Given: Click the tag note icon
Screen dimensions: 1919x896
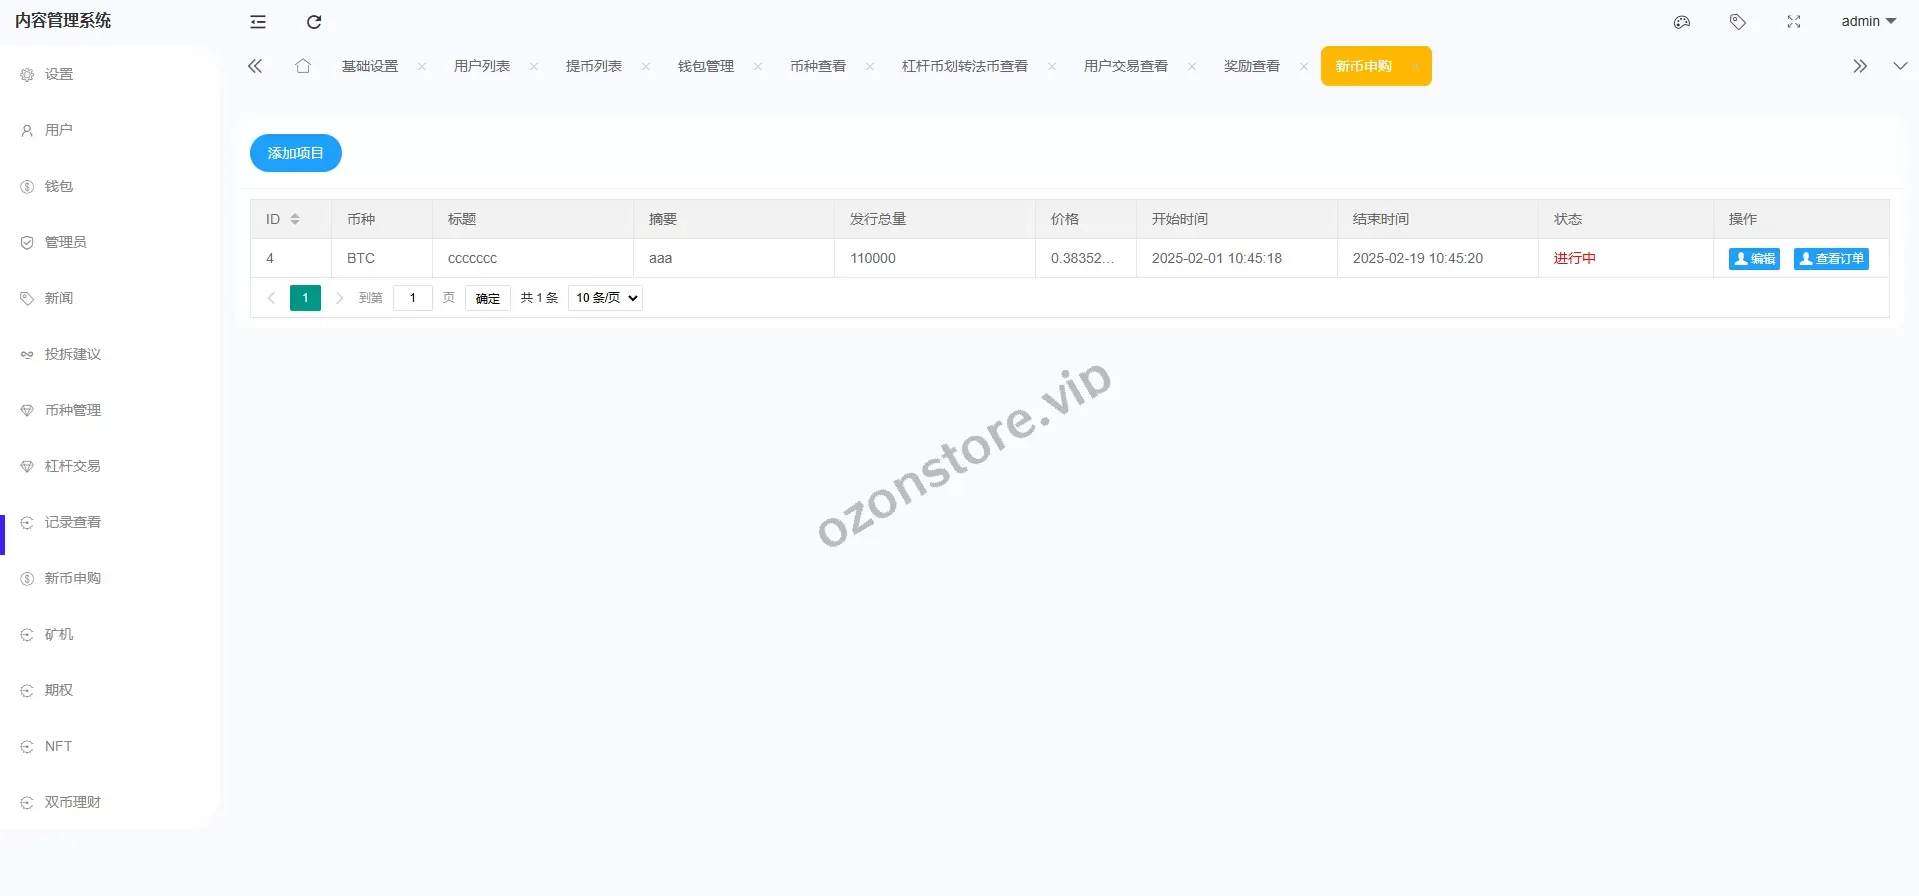Looking at the screenshot, I should tap(1738, 22).
